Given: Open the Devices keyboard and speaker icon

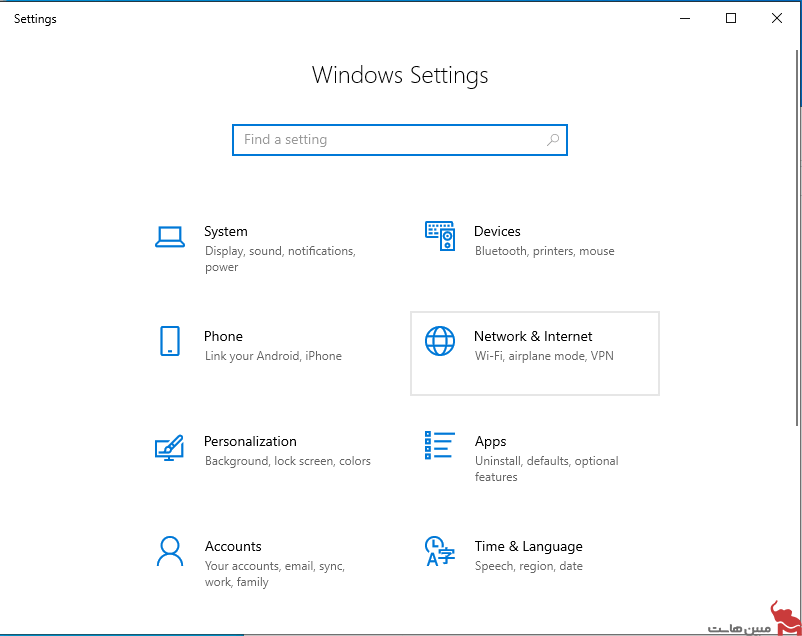Looking at the screenshot, I should point(440,236).
